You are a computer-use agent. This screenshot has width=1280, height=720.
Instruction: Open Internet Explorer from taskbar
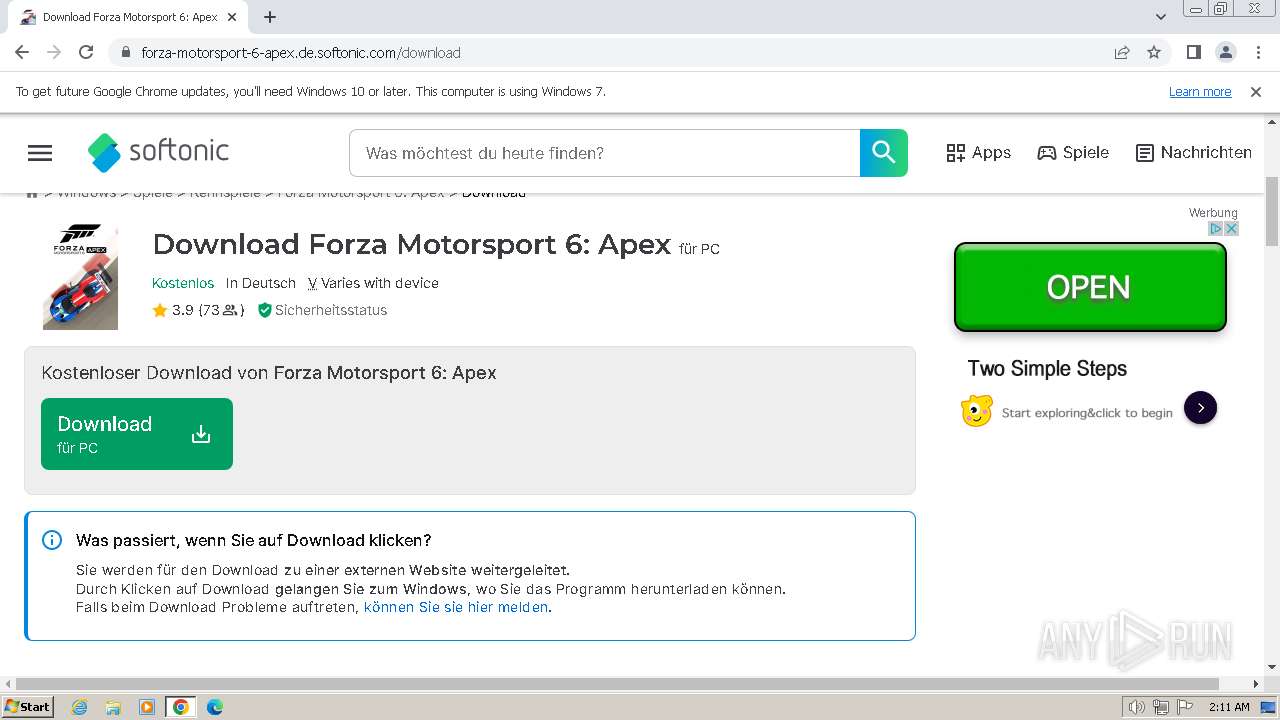(79, 707)
